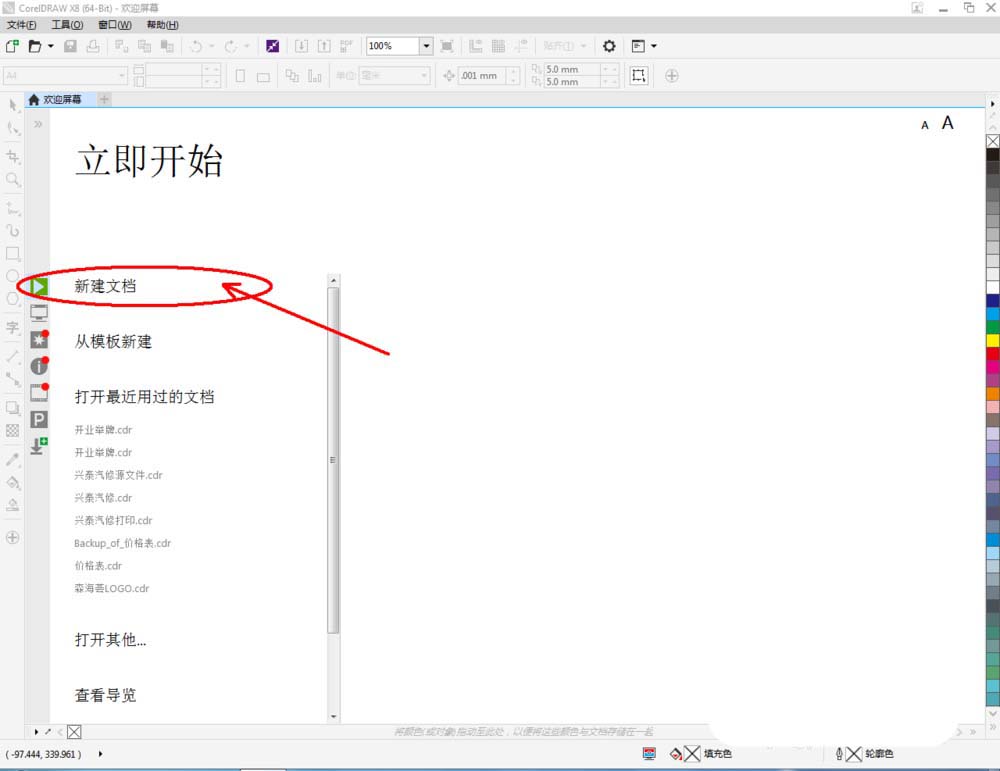Expand the welcome sidebar double chevron
The height and width of the screenshot is (771, 1000).
click(x=38, y=124)
